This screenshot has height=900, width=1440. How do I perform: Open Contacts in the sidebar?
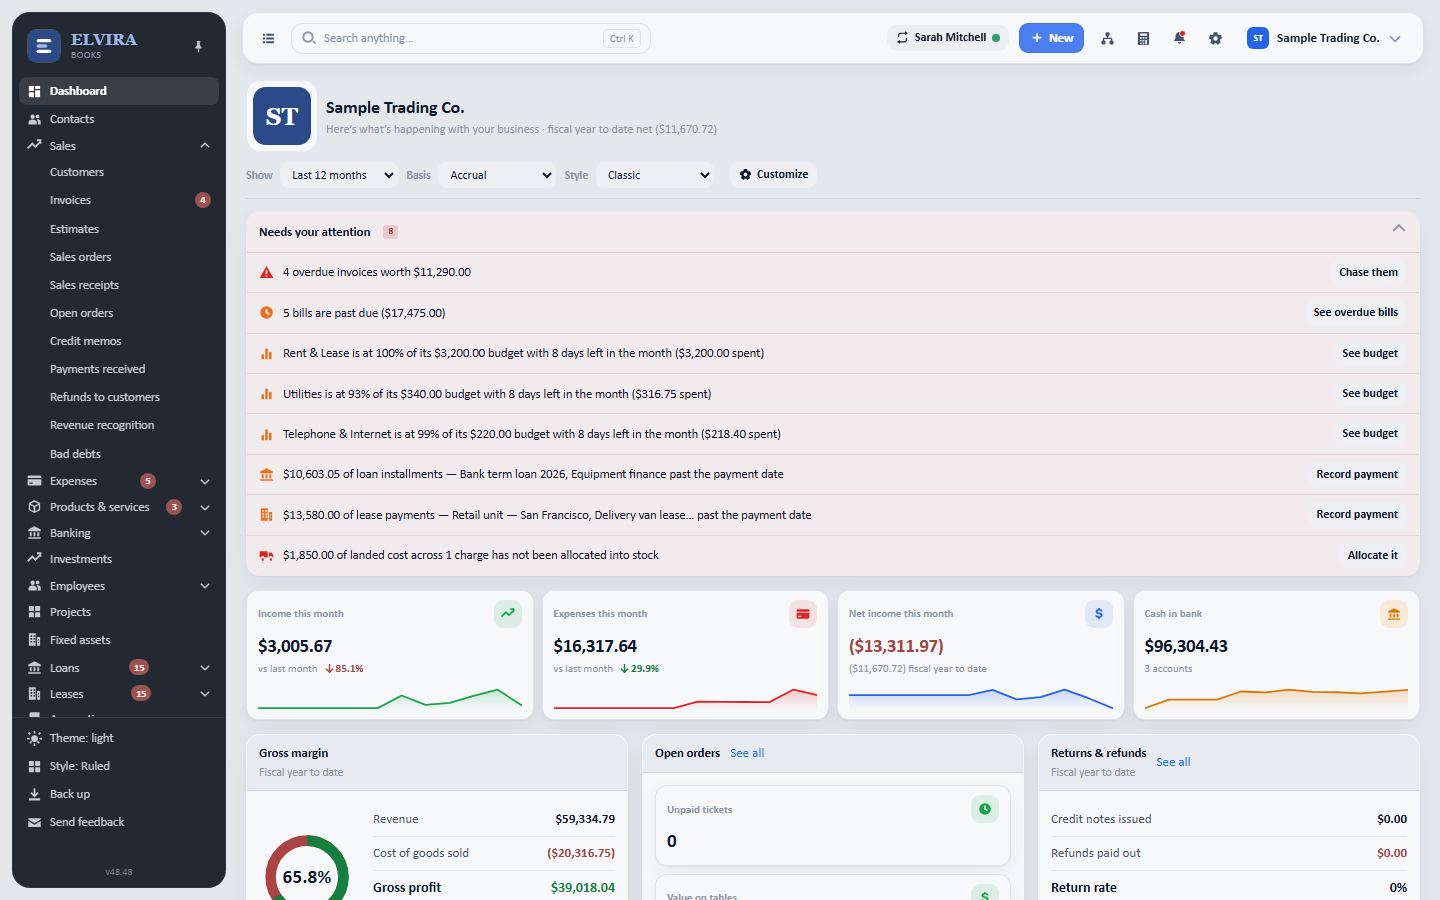point(119,119)
